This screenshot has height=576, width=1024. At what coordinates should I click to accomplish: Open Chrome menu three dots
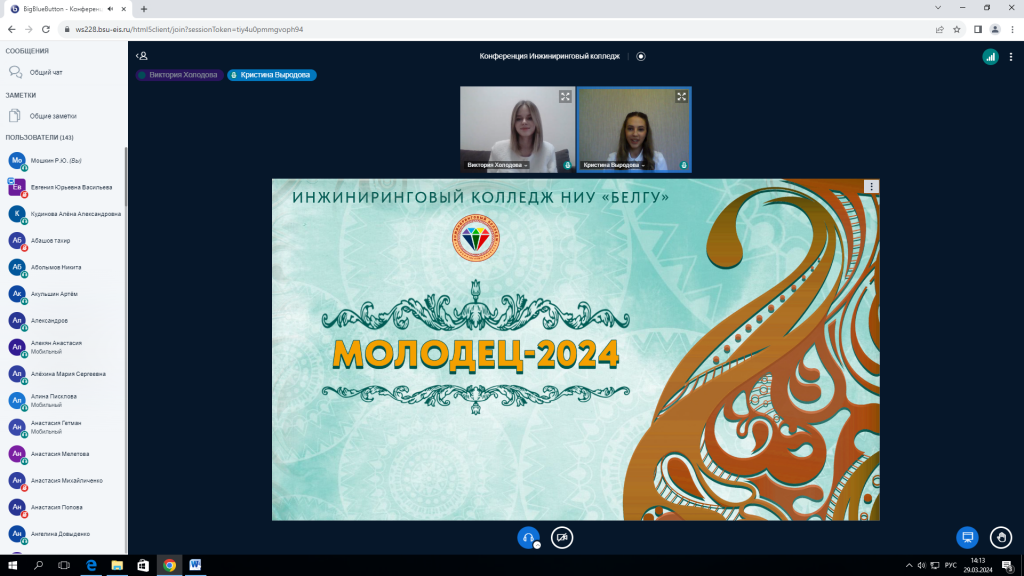click(x=1012, y=29)
